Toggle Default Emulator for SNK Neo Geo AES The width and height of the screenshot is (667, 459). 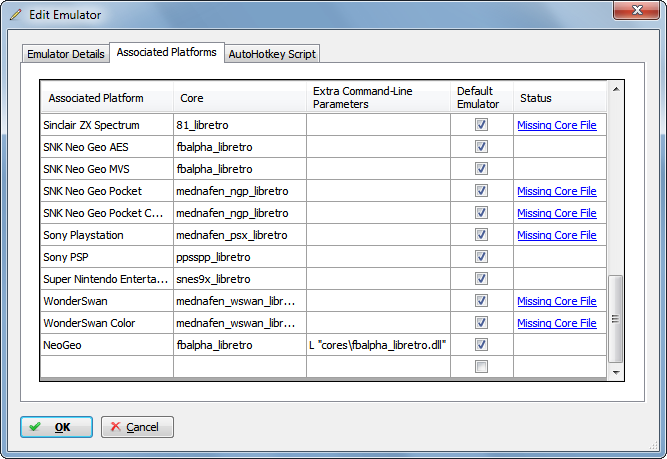[x=481, y=147]
